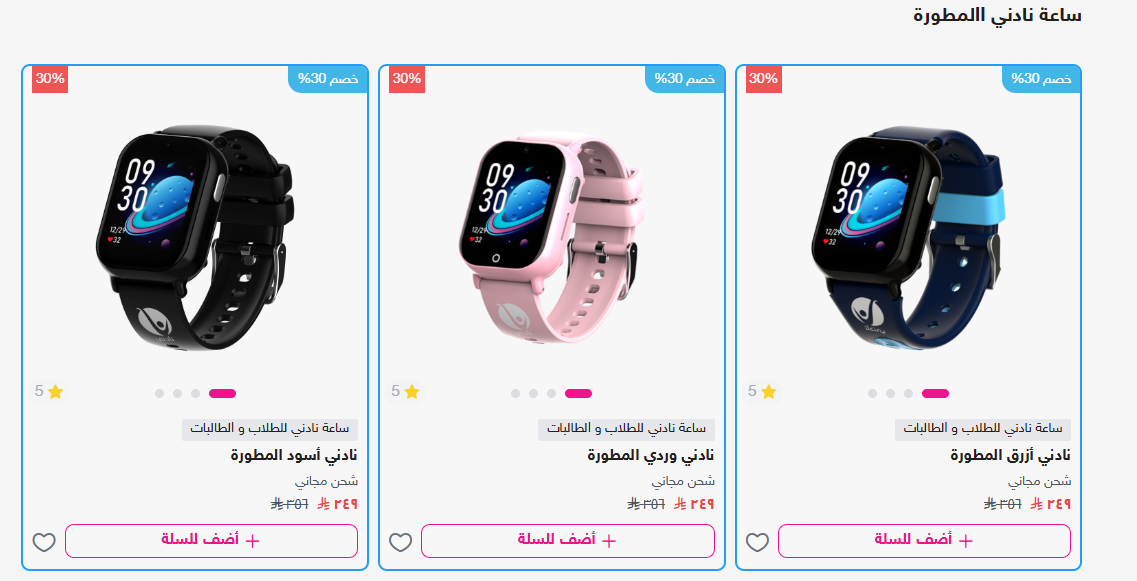Click red 30% badge on black watch

coord(50,79)
